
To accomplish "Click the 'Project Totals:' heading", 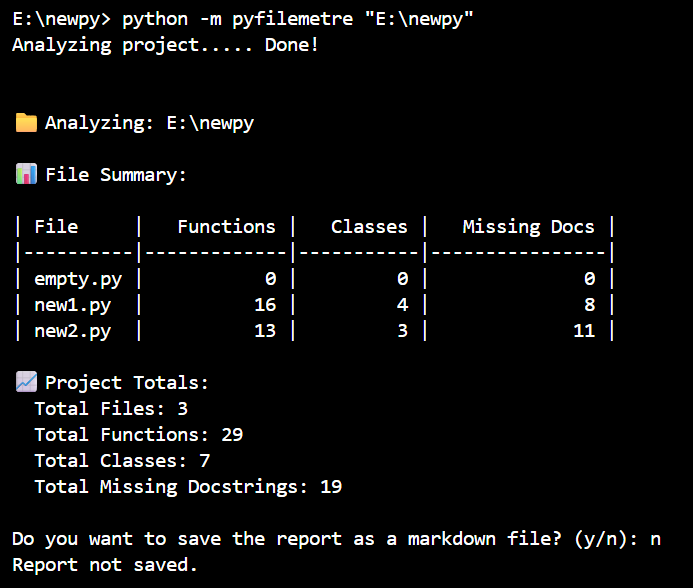I will click(x=126, y=383).
